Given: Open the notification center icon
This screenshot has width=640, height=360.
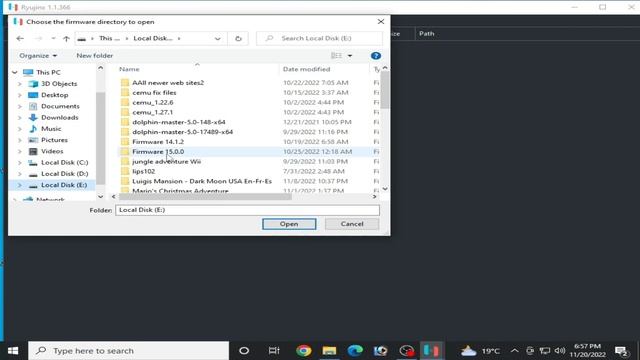Looking at the screenshot, I should 622,351.
